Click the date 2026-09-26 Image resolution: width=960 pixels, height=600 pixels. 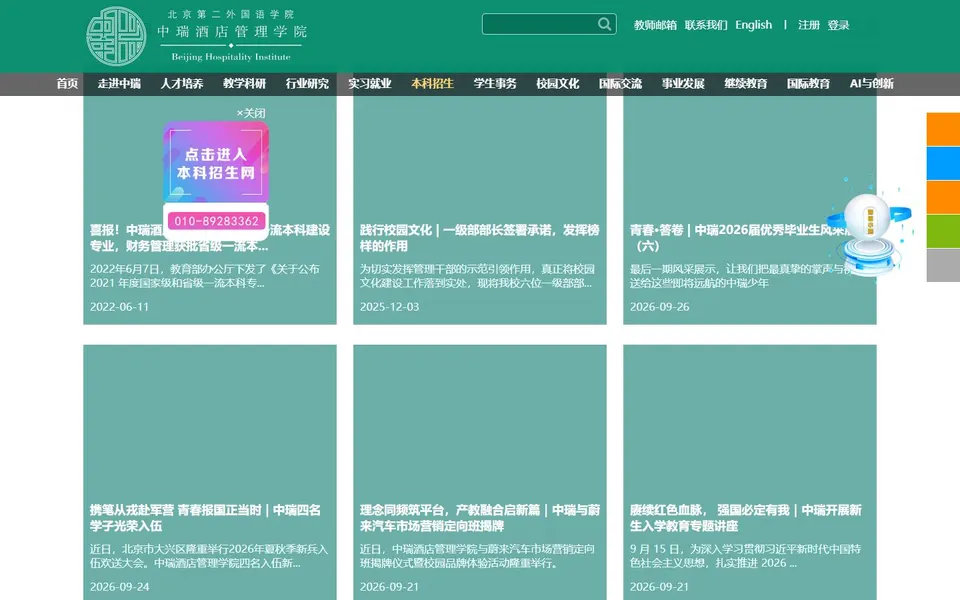[x=659, y=307]
